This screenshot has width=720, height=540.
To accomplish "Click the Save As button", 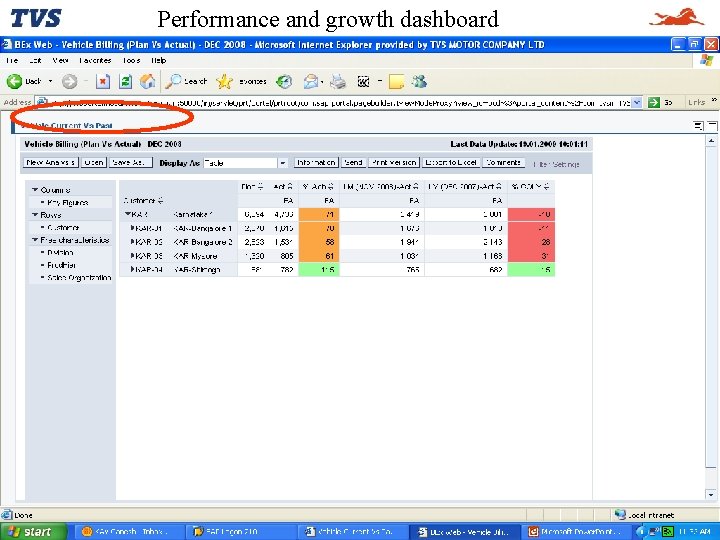I will pos(130,163).
